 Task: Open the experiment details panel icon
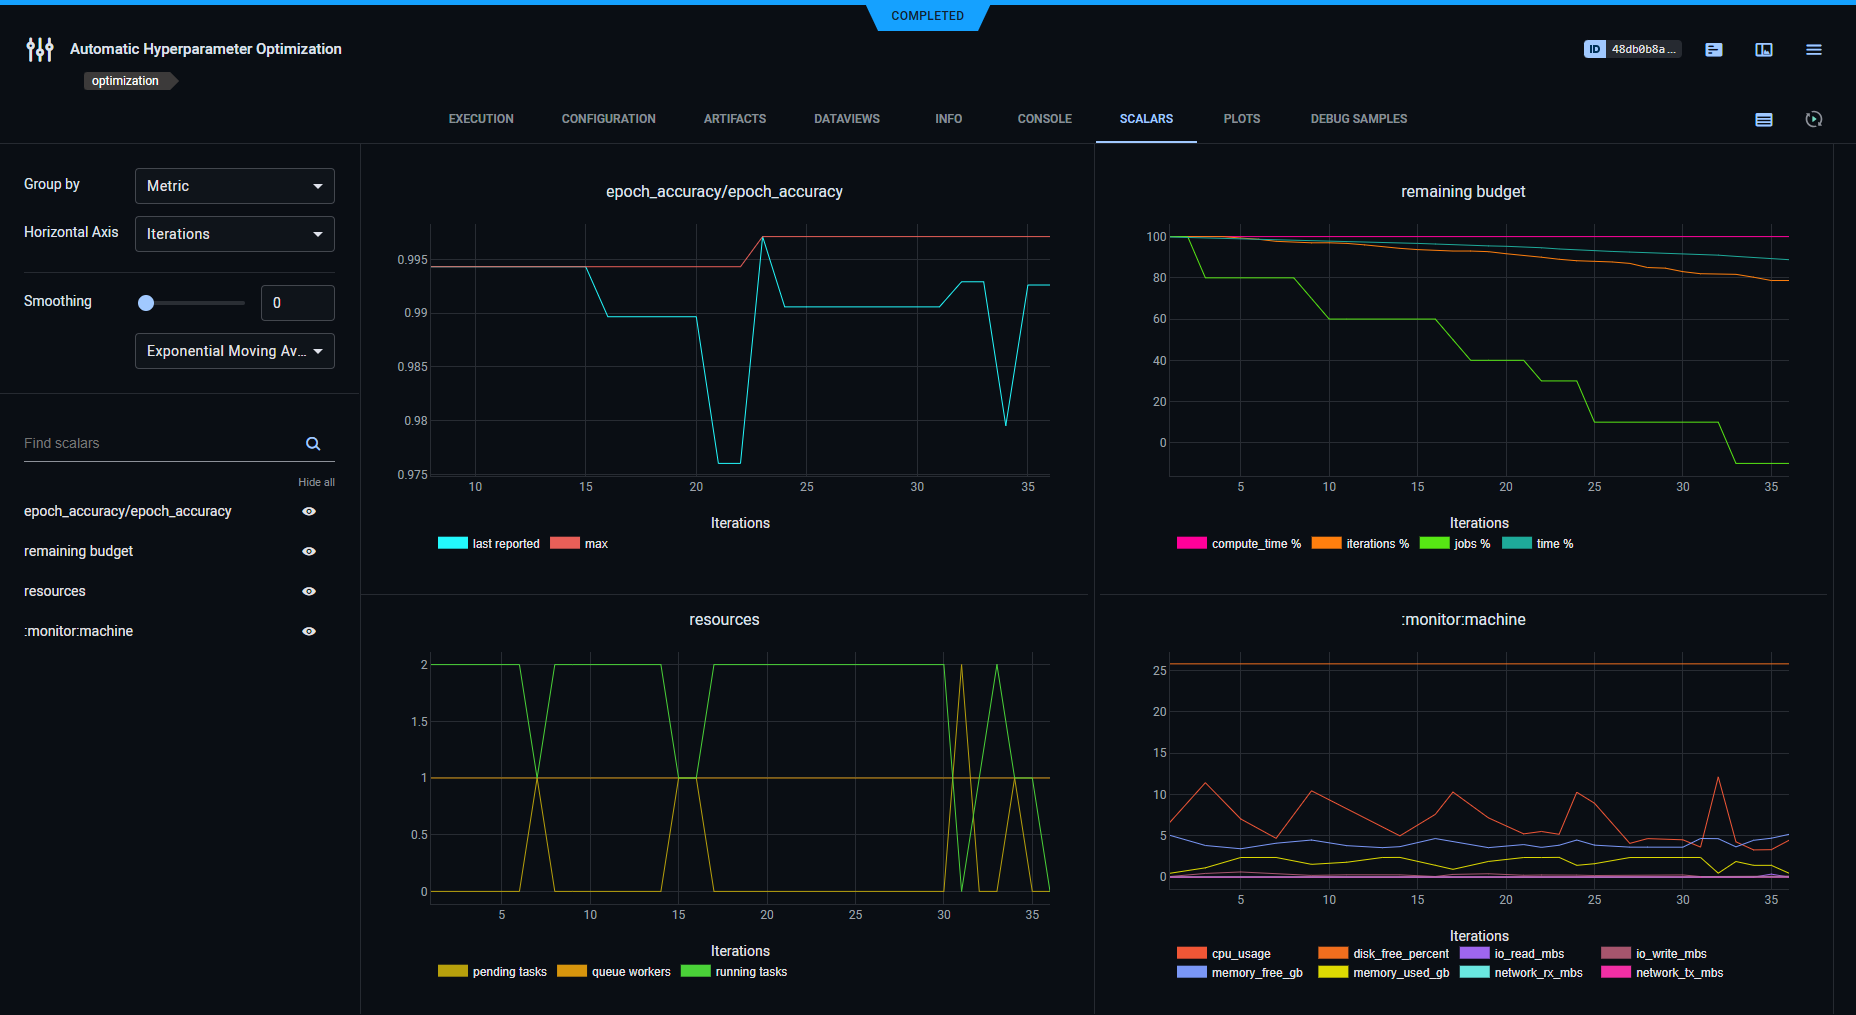pyautogui.click(x=1714, y=49)
